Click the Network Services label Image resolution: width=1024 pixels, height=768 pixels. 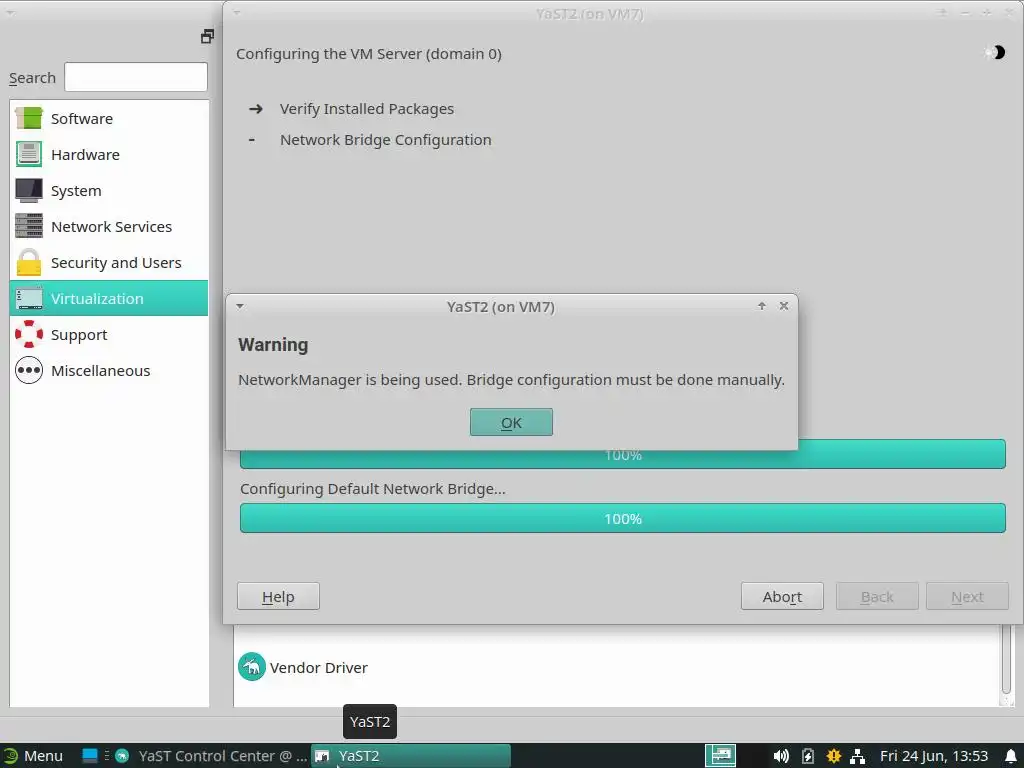[111, 226]
